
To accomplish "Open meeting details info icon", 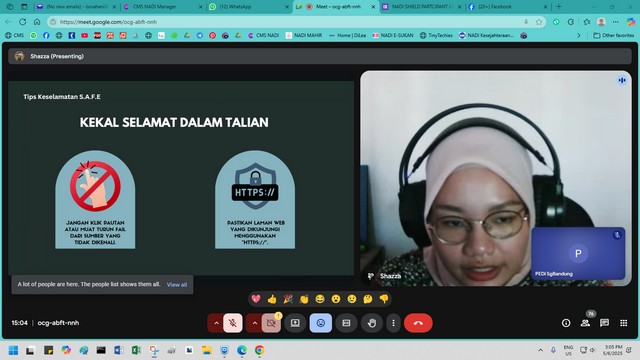I will (x=566, y=323).
